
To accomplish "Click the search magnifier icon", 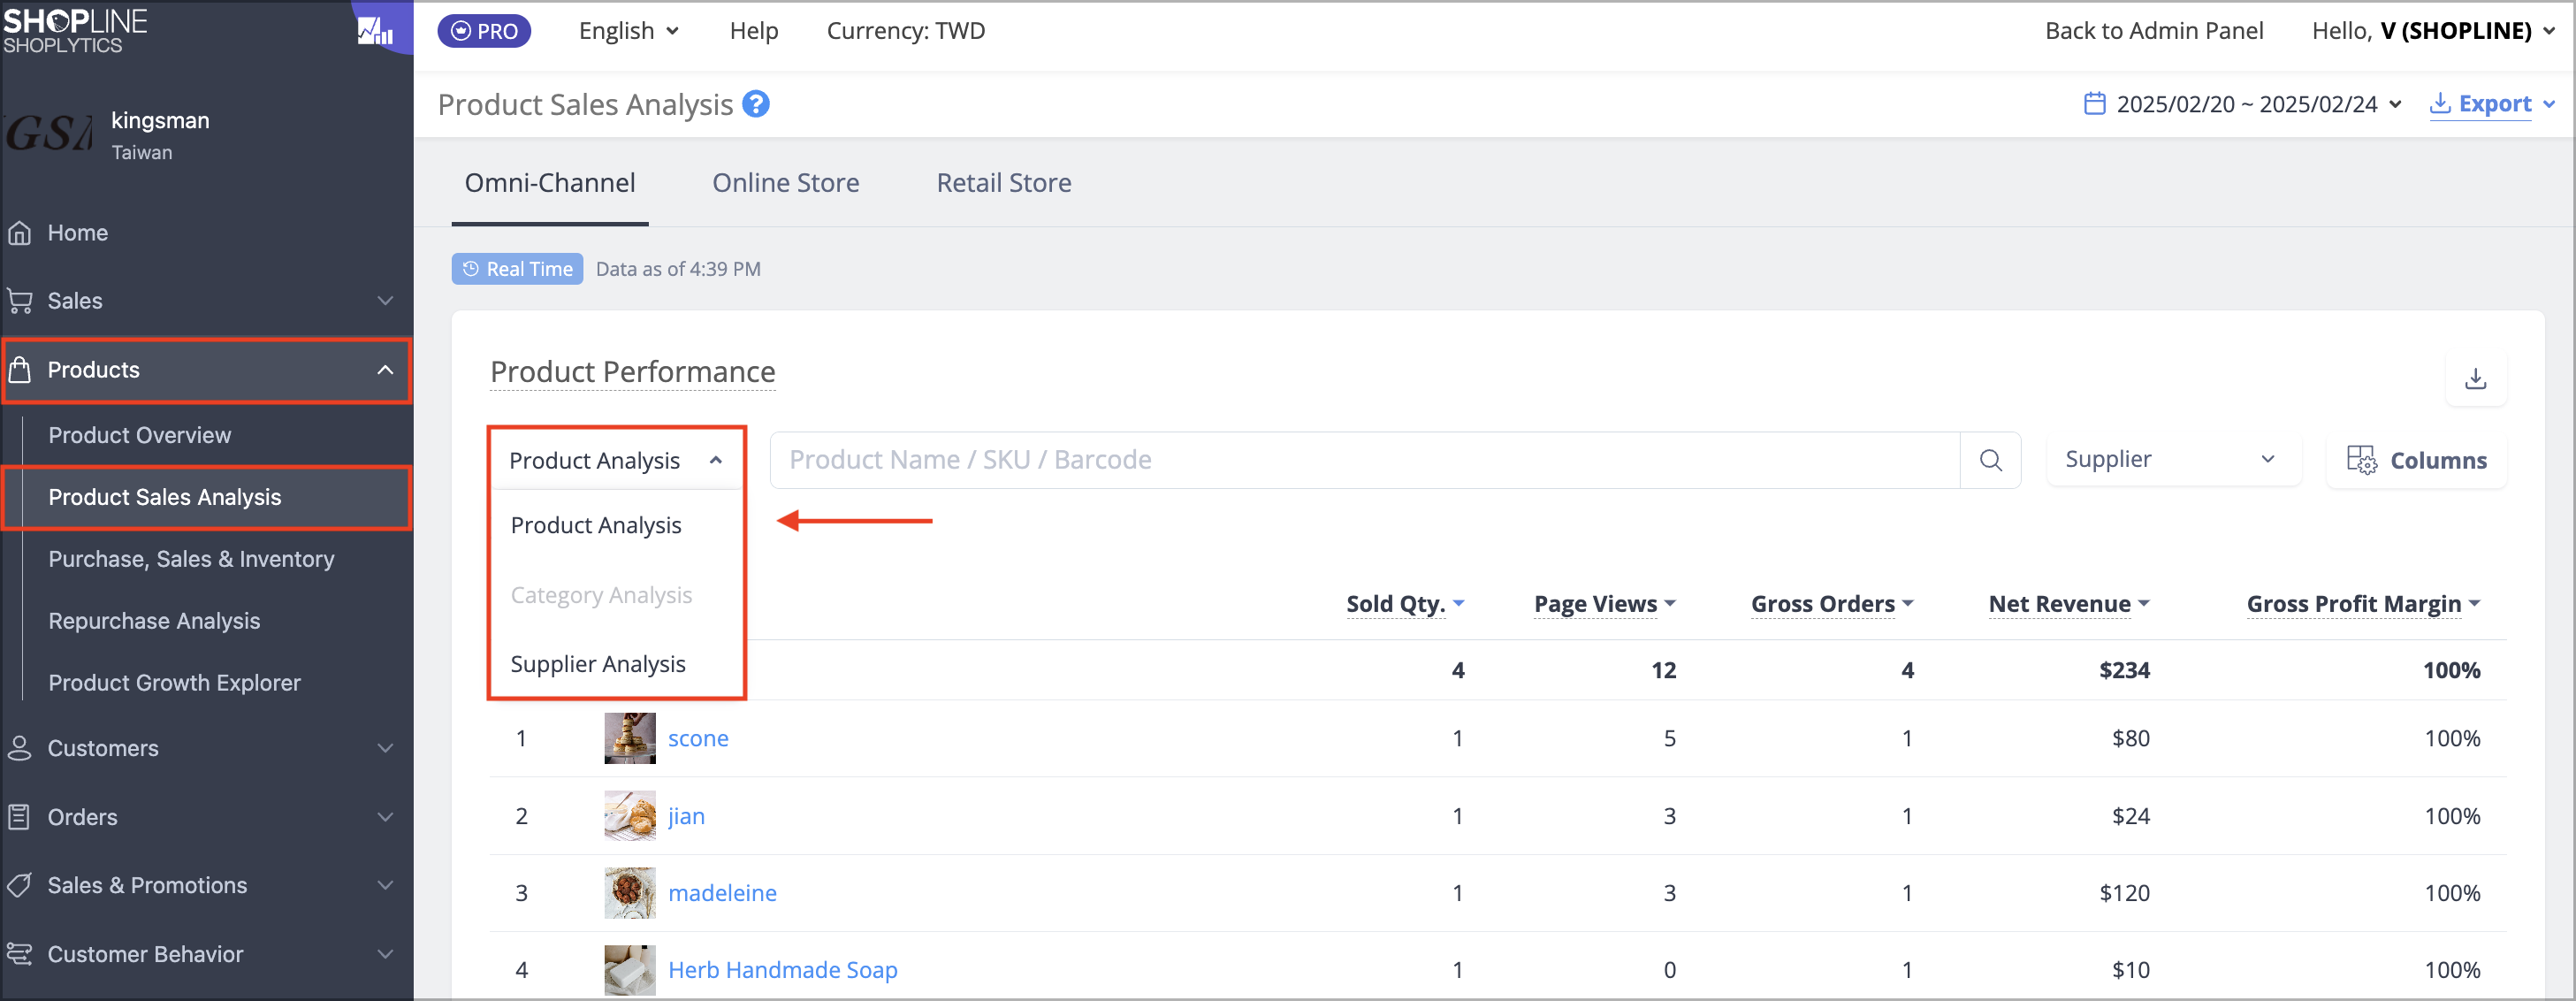I will 1991,460.
